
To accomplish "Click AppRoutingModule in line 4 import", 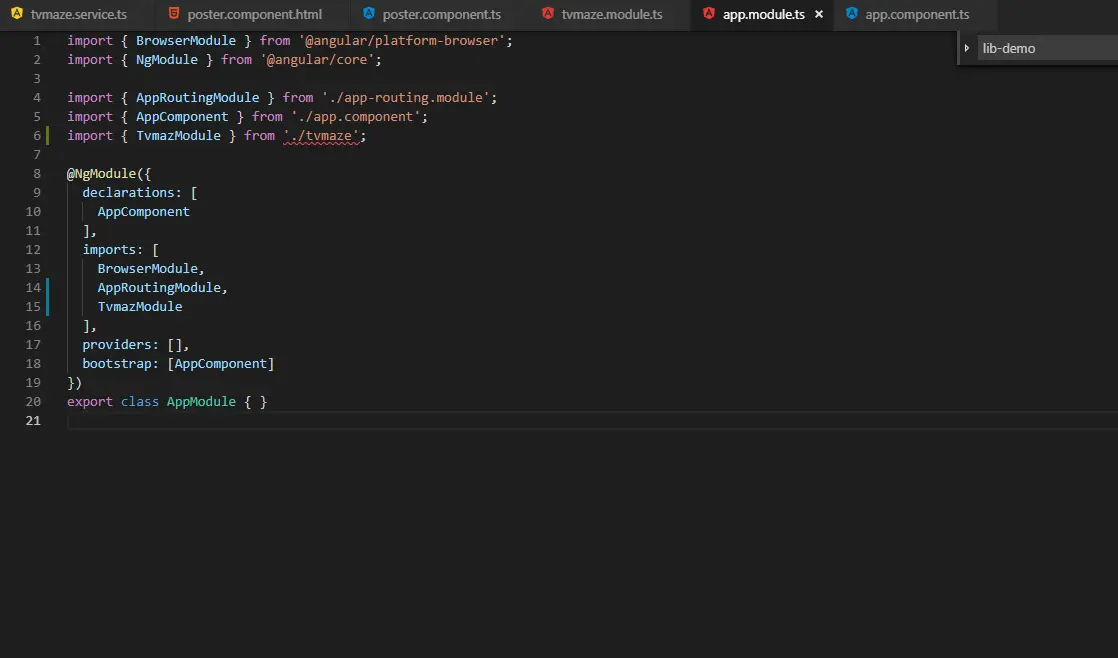I will [198, 98].
